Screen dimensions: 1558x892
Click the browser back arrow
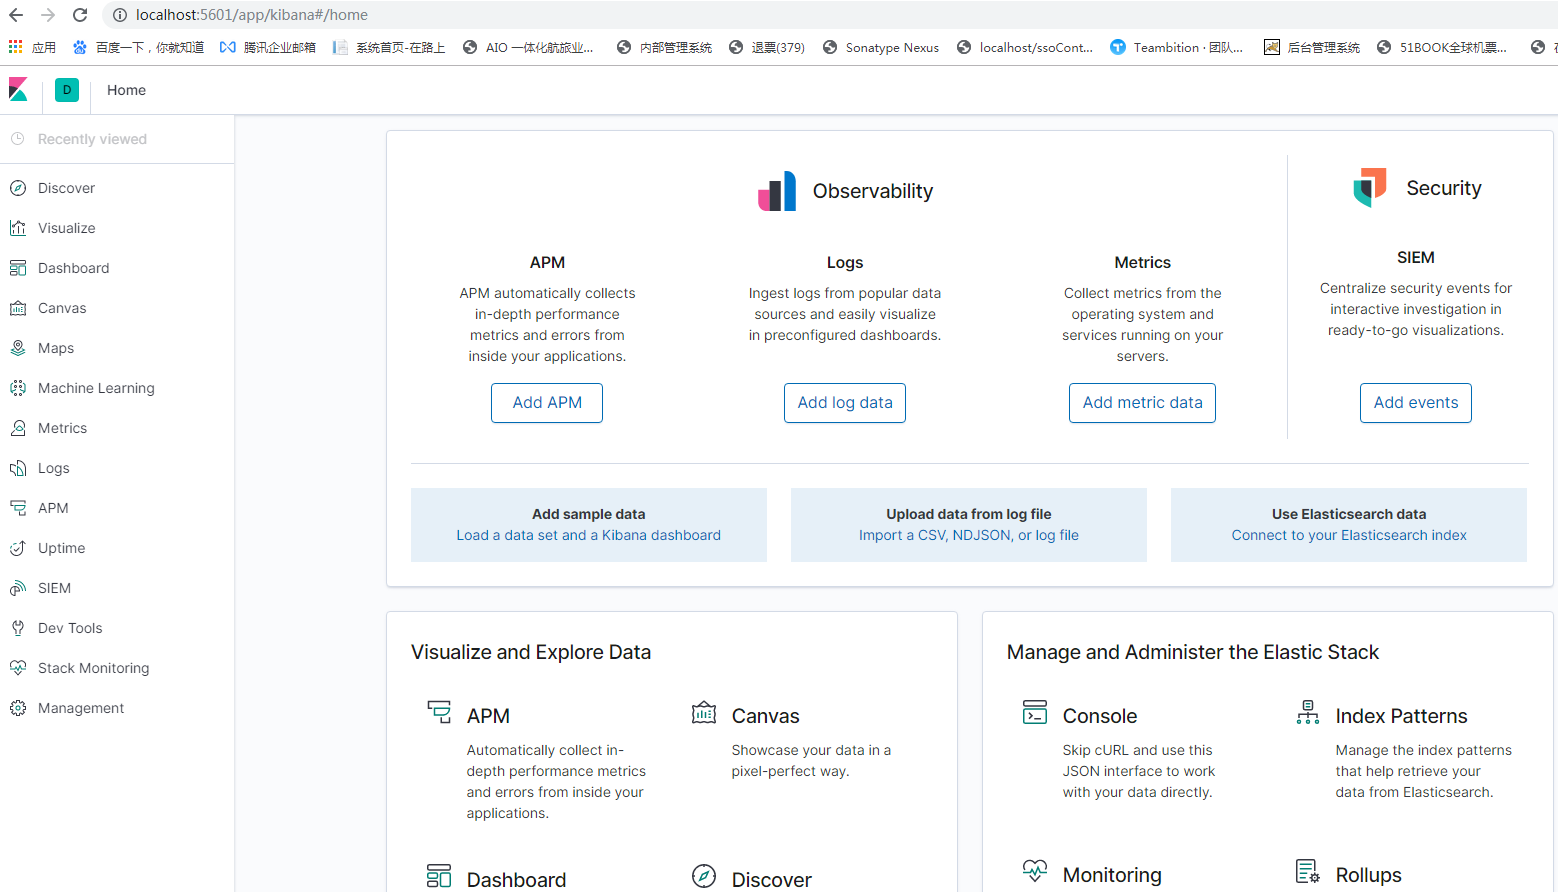click(x=16, y=15)
